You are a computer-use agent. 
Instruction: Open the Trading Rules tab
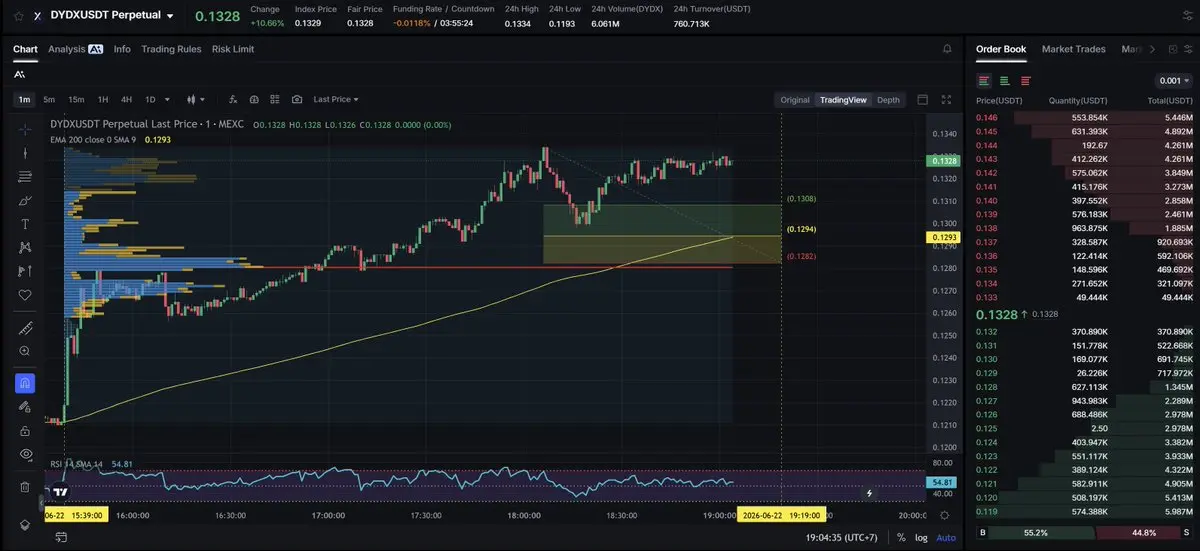point(171,49)
